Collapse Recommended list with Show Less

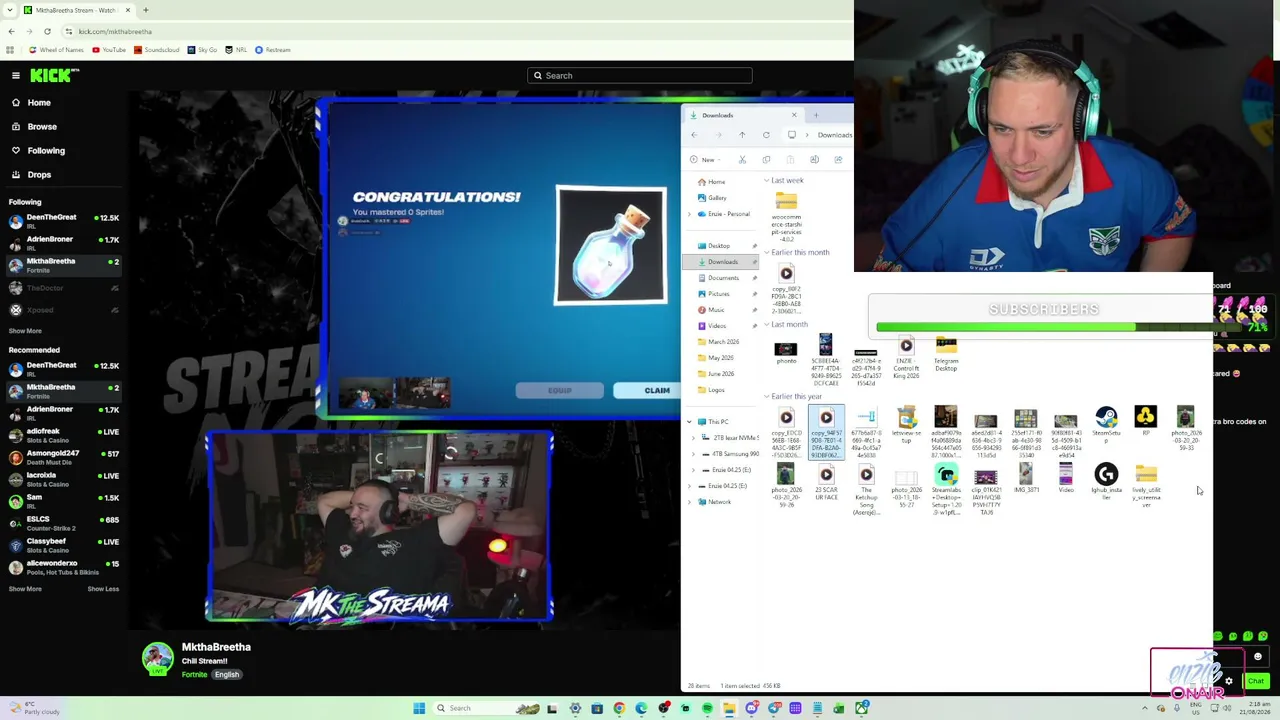coord(103,589)
